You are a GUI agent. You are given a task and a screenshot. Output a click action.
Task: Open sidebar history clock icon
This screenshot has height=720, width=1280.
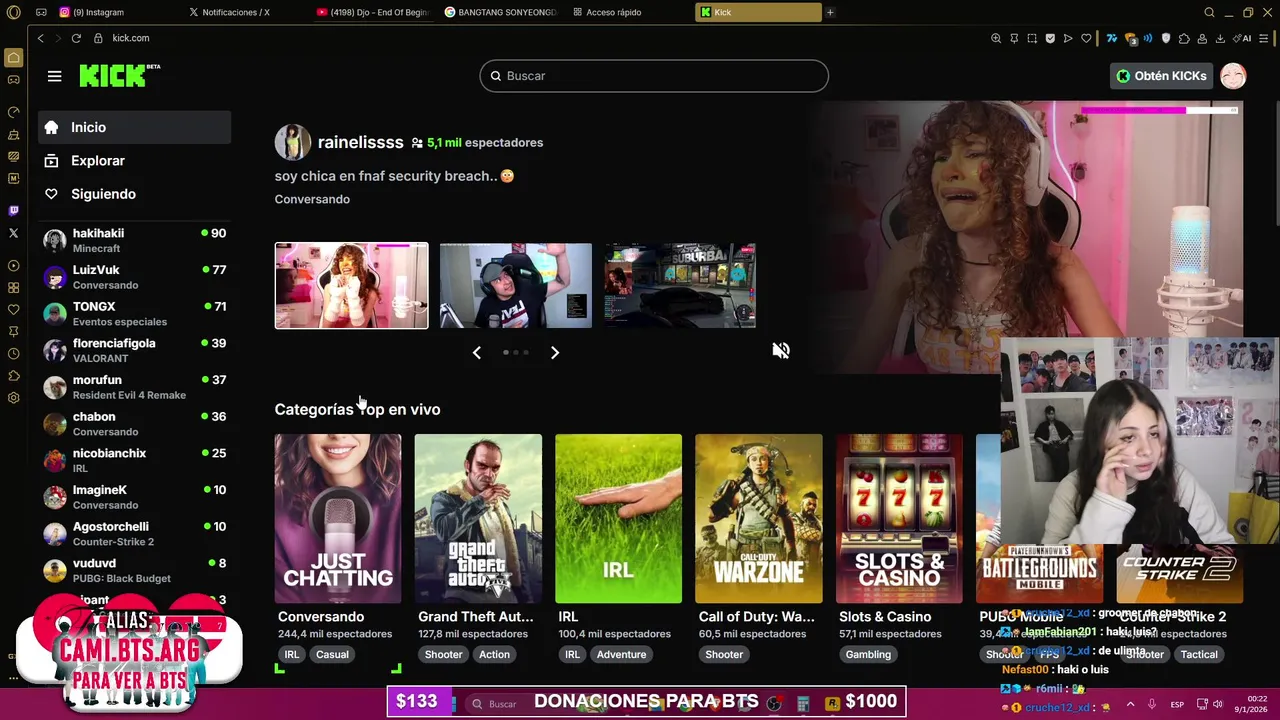click(x=13, y=354)
